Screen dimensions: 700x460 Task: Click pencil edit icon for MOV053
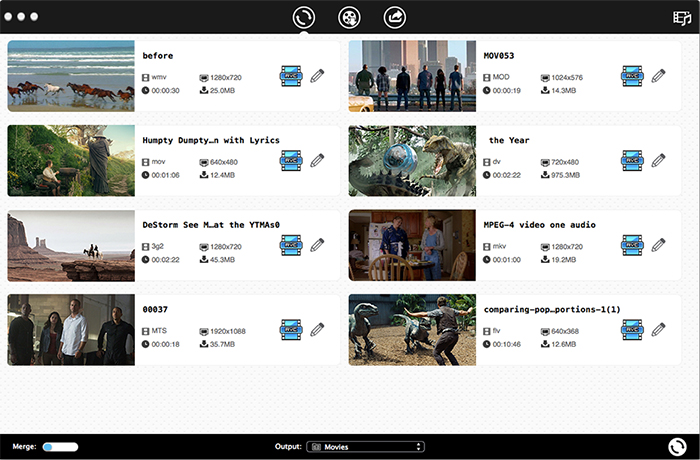tap(658, 76)
